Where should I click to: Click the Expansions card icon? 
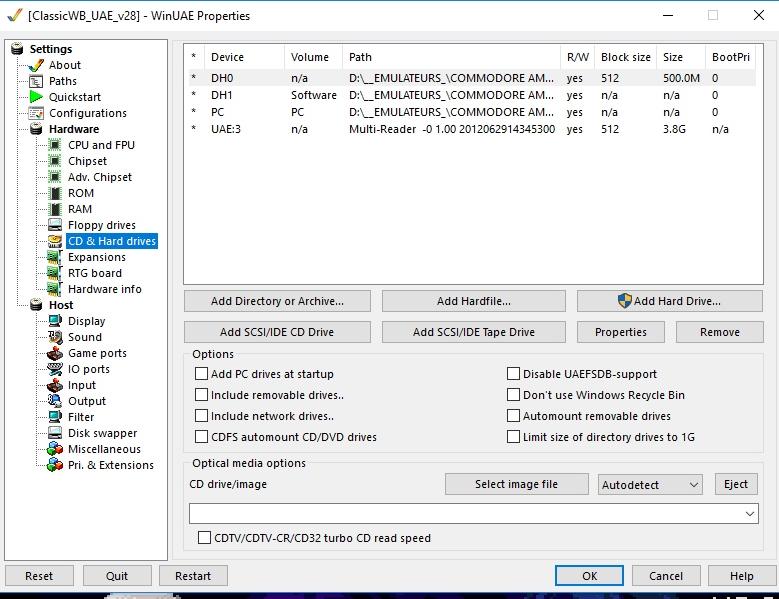coord(54,257)
